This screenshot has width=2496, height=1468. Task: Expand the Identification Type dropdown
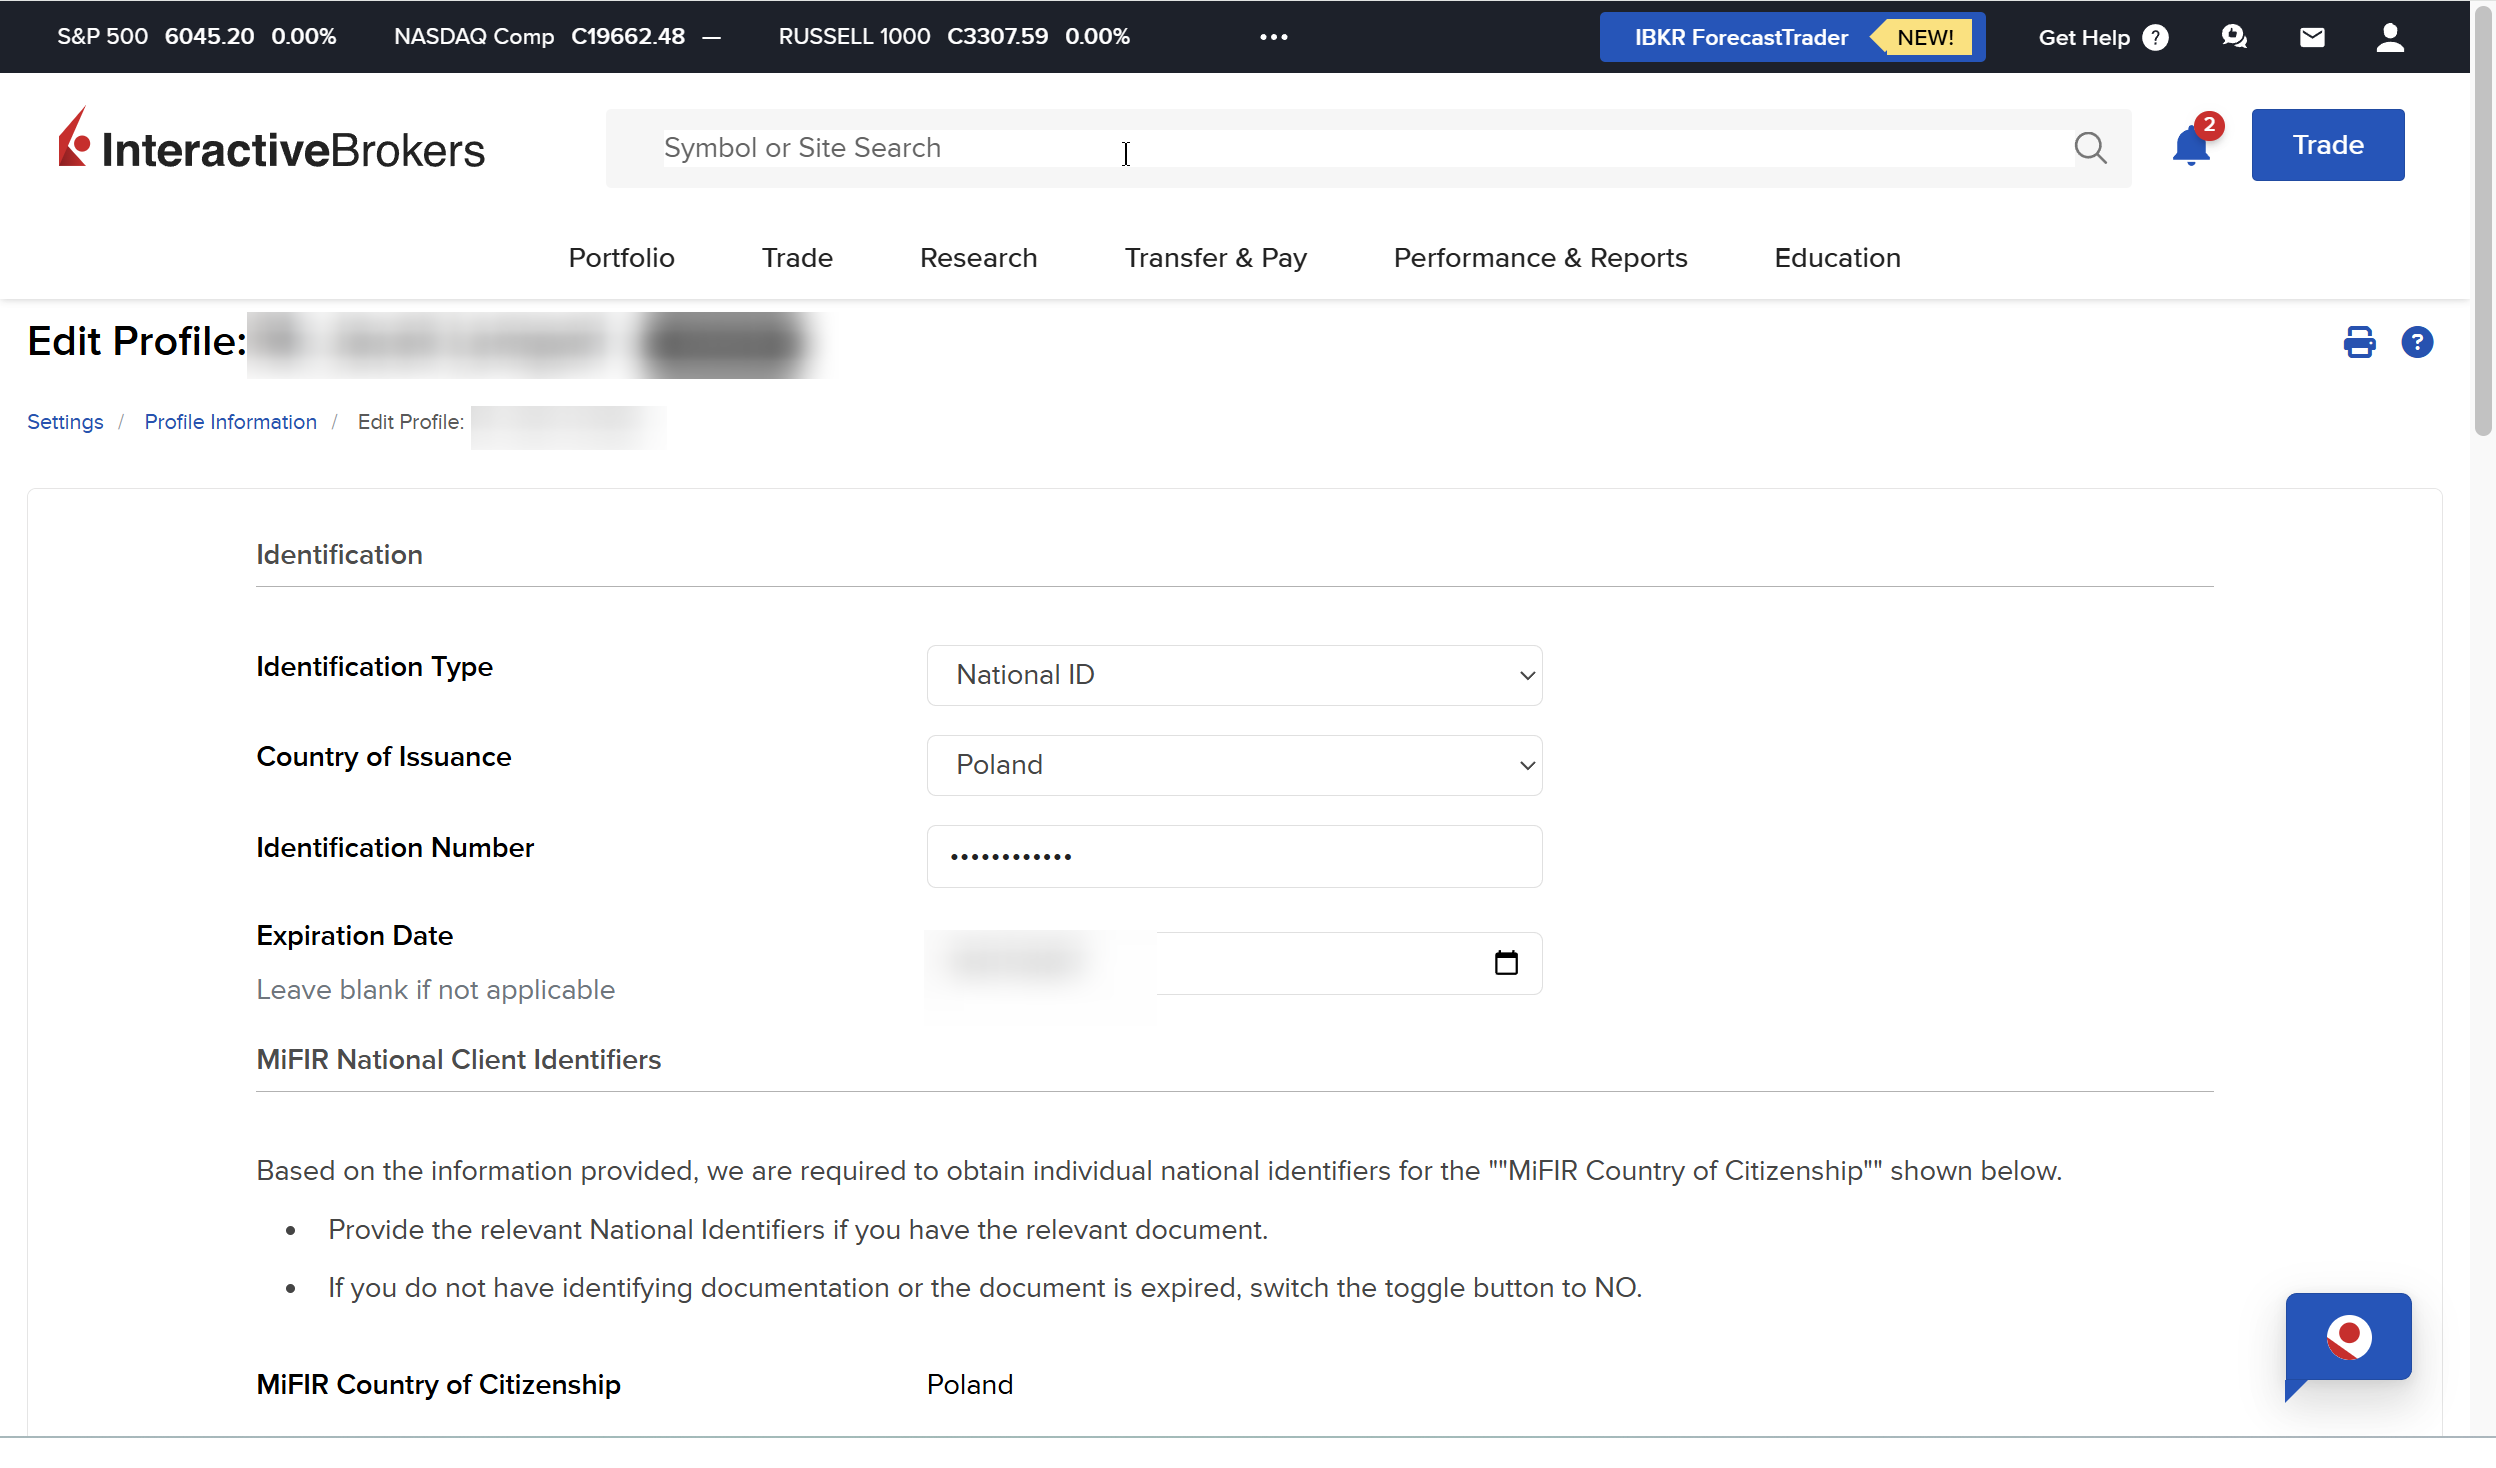[x=1234, y=675]
